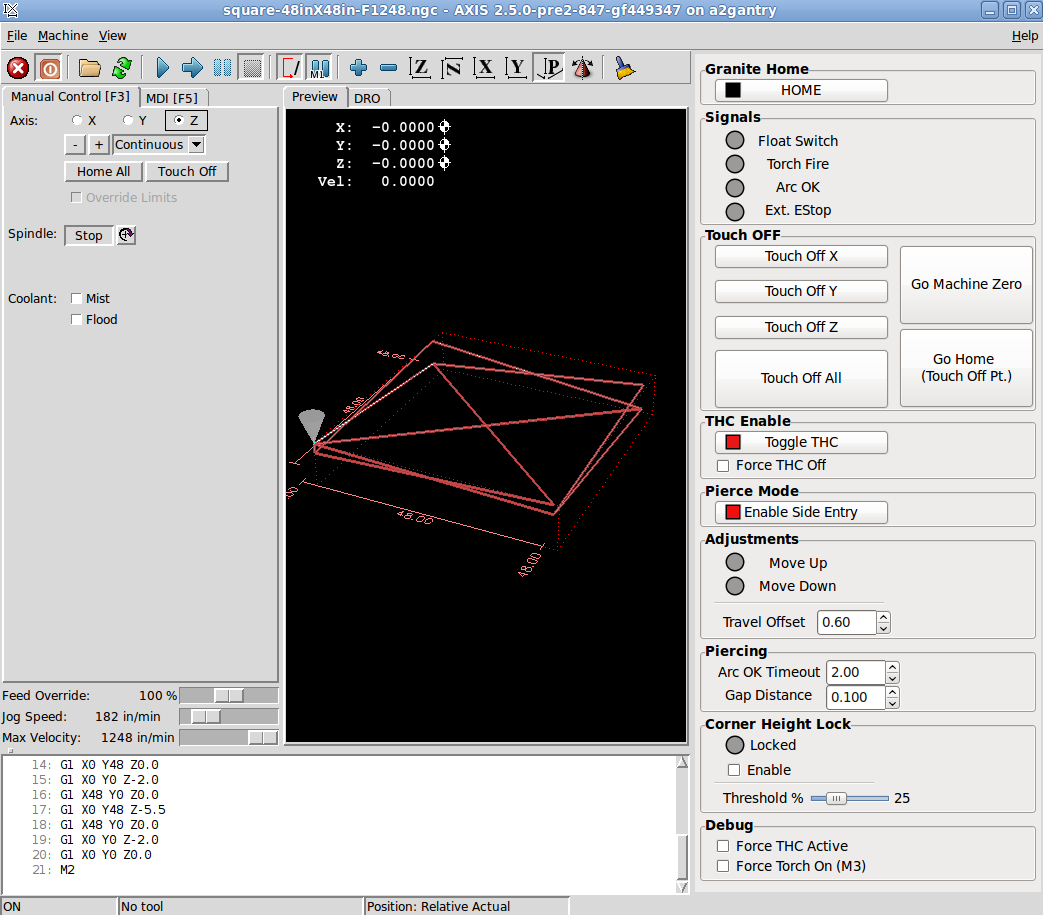Click the Granite Home HOME button

pos(801,90)
